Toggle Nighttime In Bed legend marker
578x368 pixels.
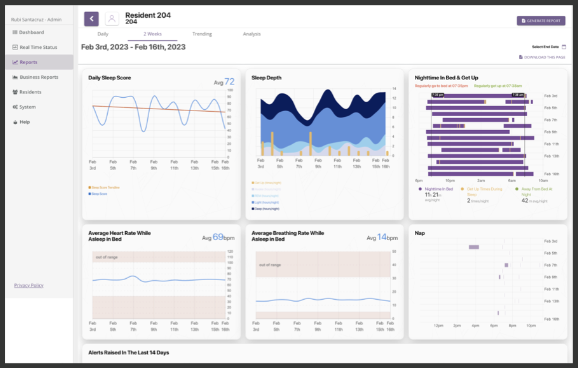(420, 189)
